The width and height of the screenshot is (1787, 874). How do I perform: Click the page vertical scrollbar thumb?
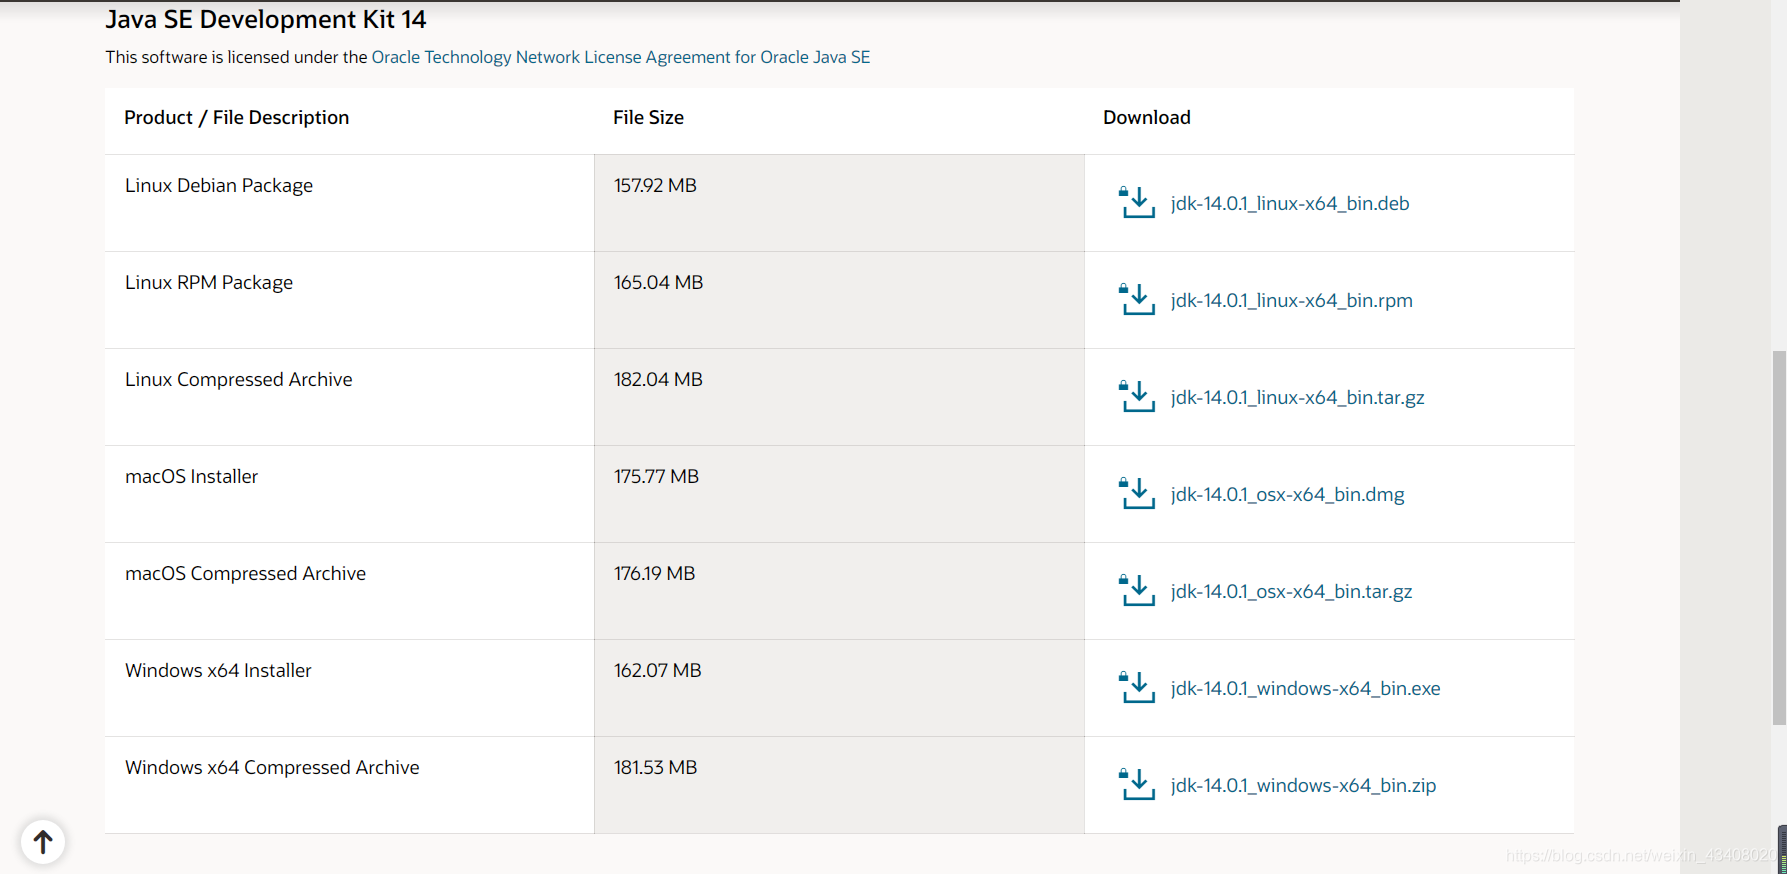[x=1779, y=537]
